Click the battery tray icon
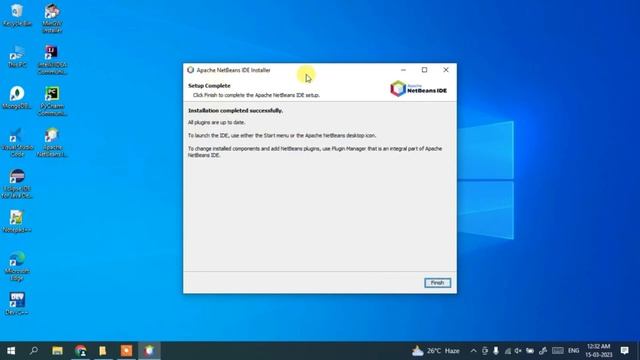This screenshot has height=360, width=640. click(530, 351)
